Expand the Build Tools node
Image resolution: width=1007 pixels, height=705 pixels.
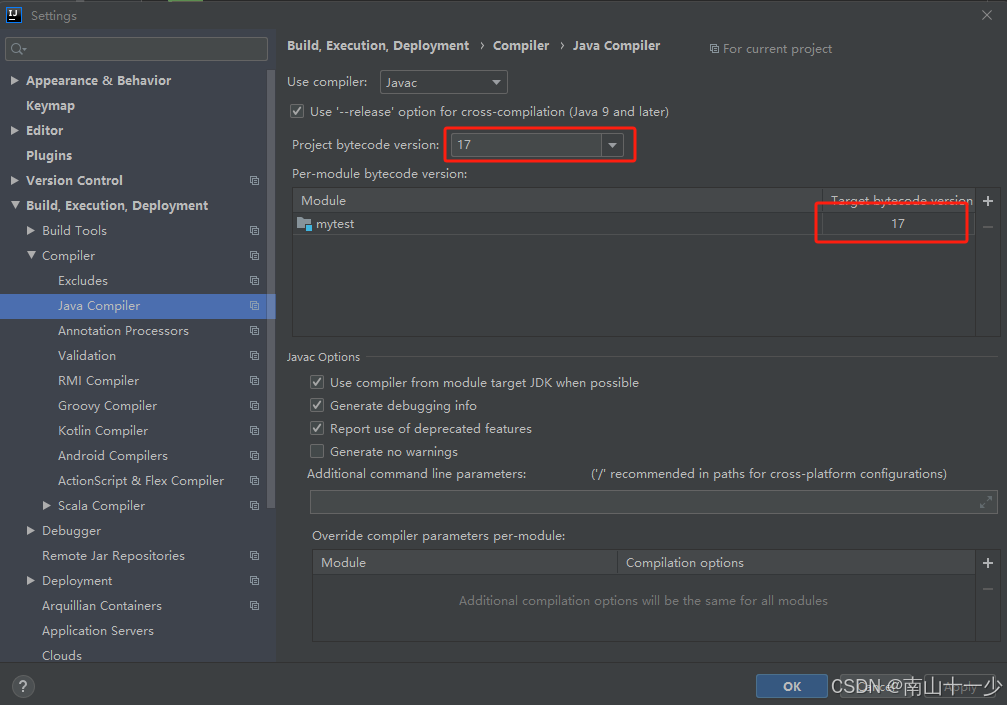[x=31, y=231]
